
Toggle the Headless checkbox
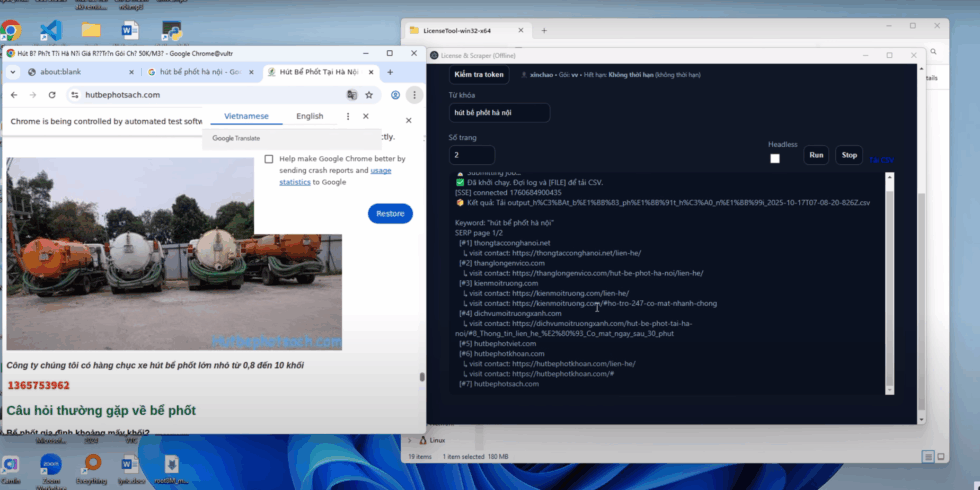(775, 159)
